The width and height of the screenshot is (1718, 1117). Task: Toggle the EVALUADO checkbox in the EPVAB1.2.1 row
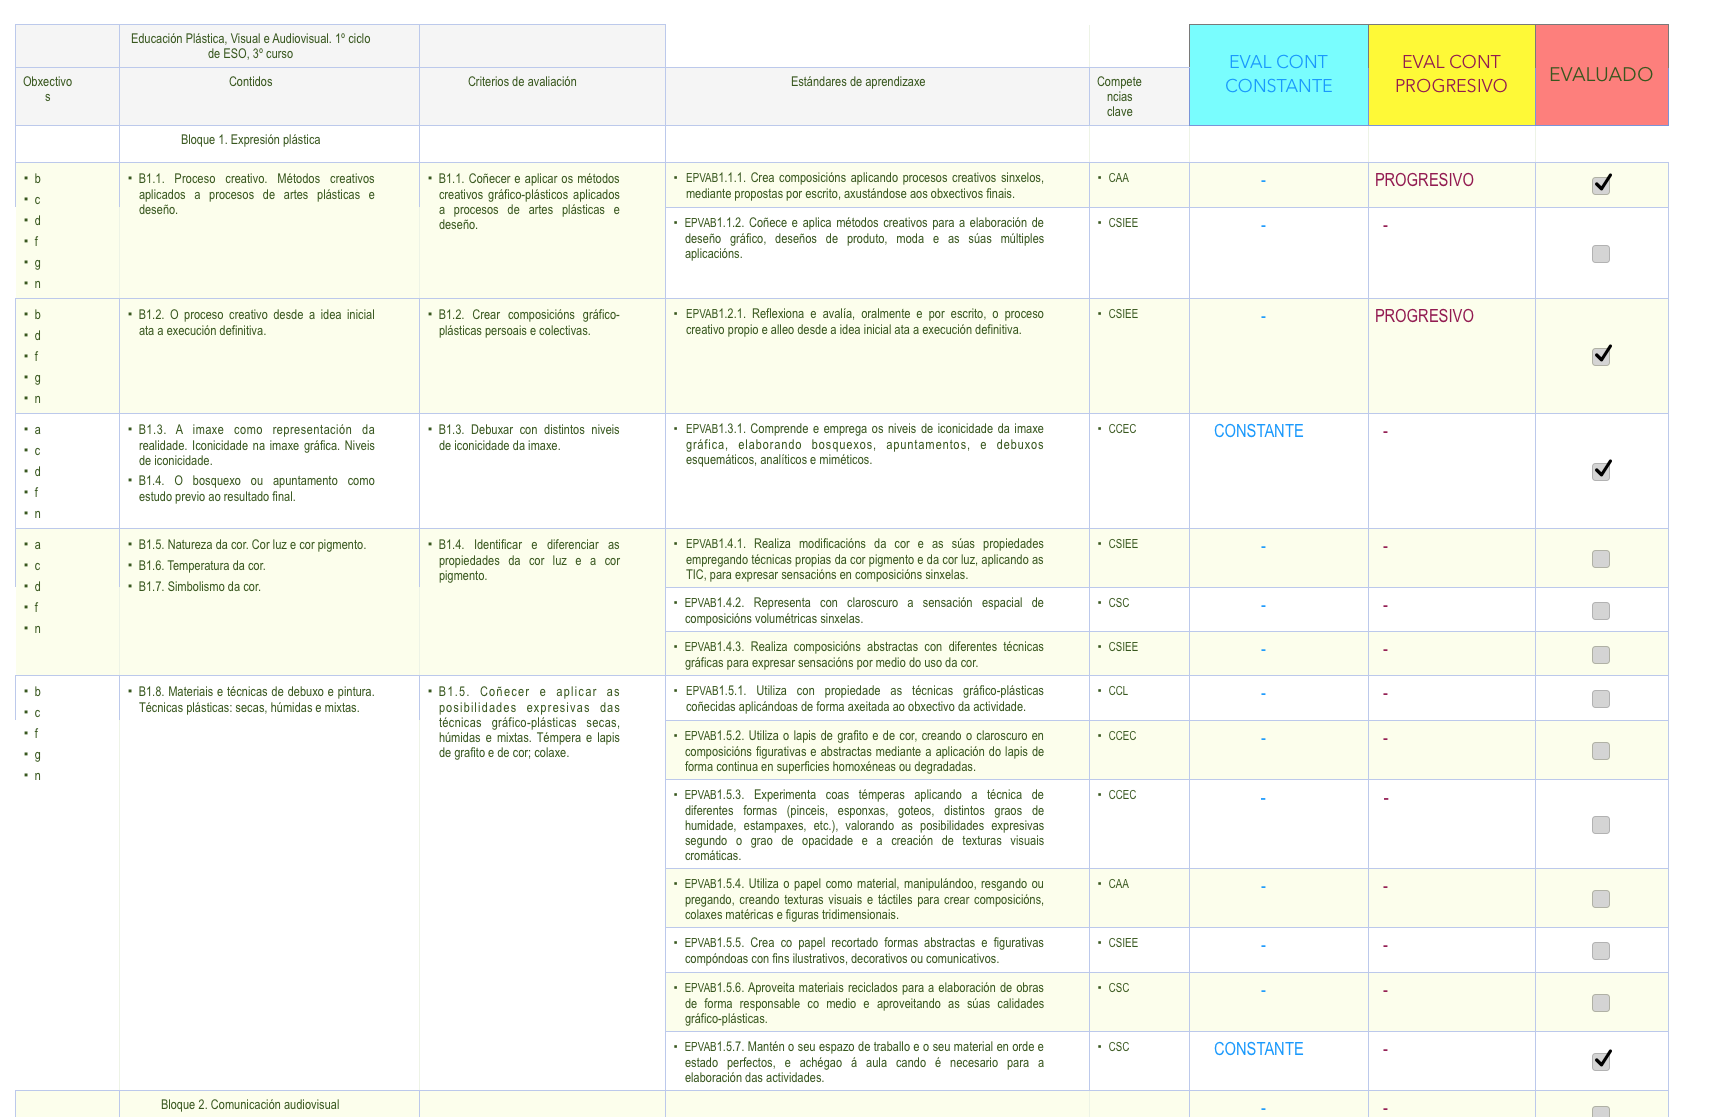1601,355
